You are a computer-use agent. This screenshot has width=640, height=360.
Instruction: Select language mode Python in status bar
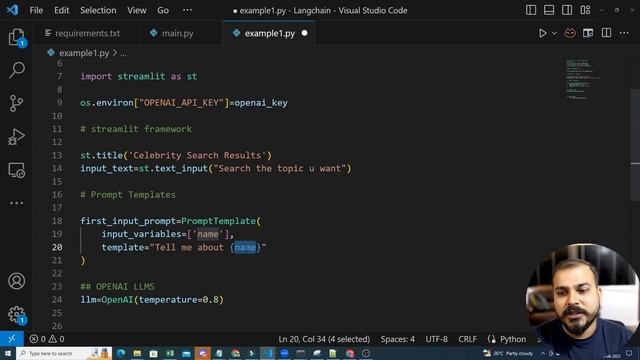pos(513,339)
